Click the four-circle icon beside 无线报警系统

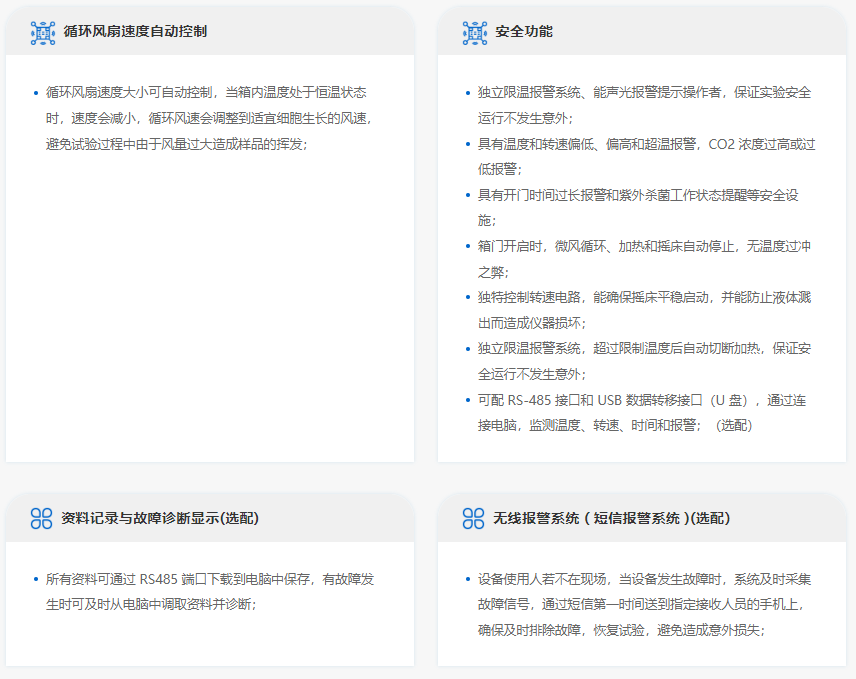[473, 518]
